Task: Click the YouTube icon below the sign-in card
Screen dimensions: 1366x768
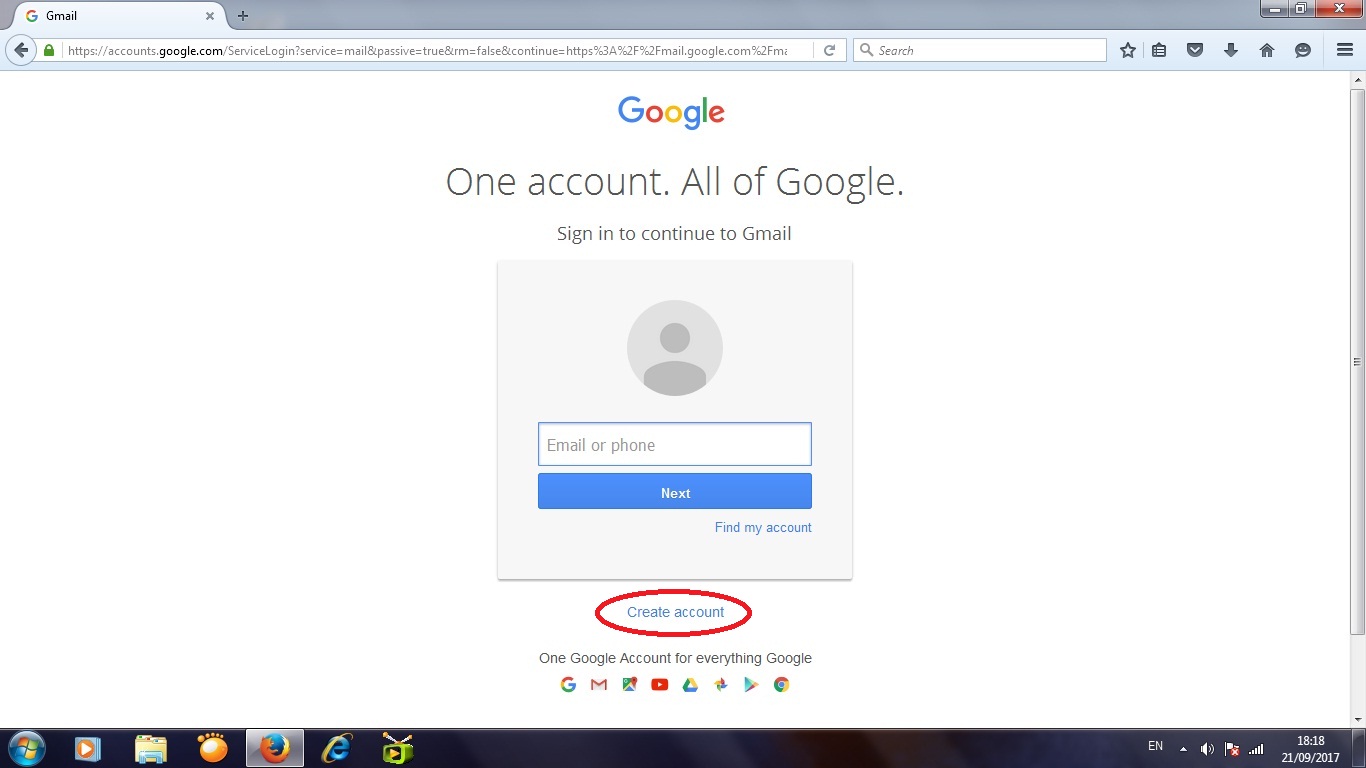Action: [660, 685]
